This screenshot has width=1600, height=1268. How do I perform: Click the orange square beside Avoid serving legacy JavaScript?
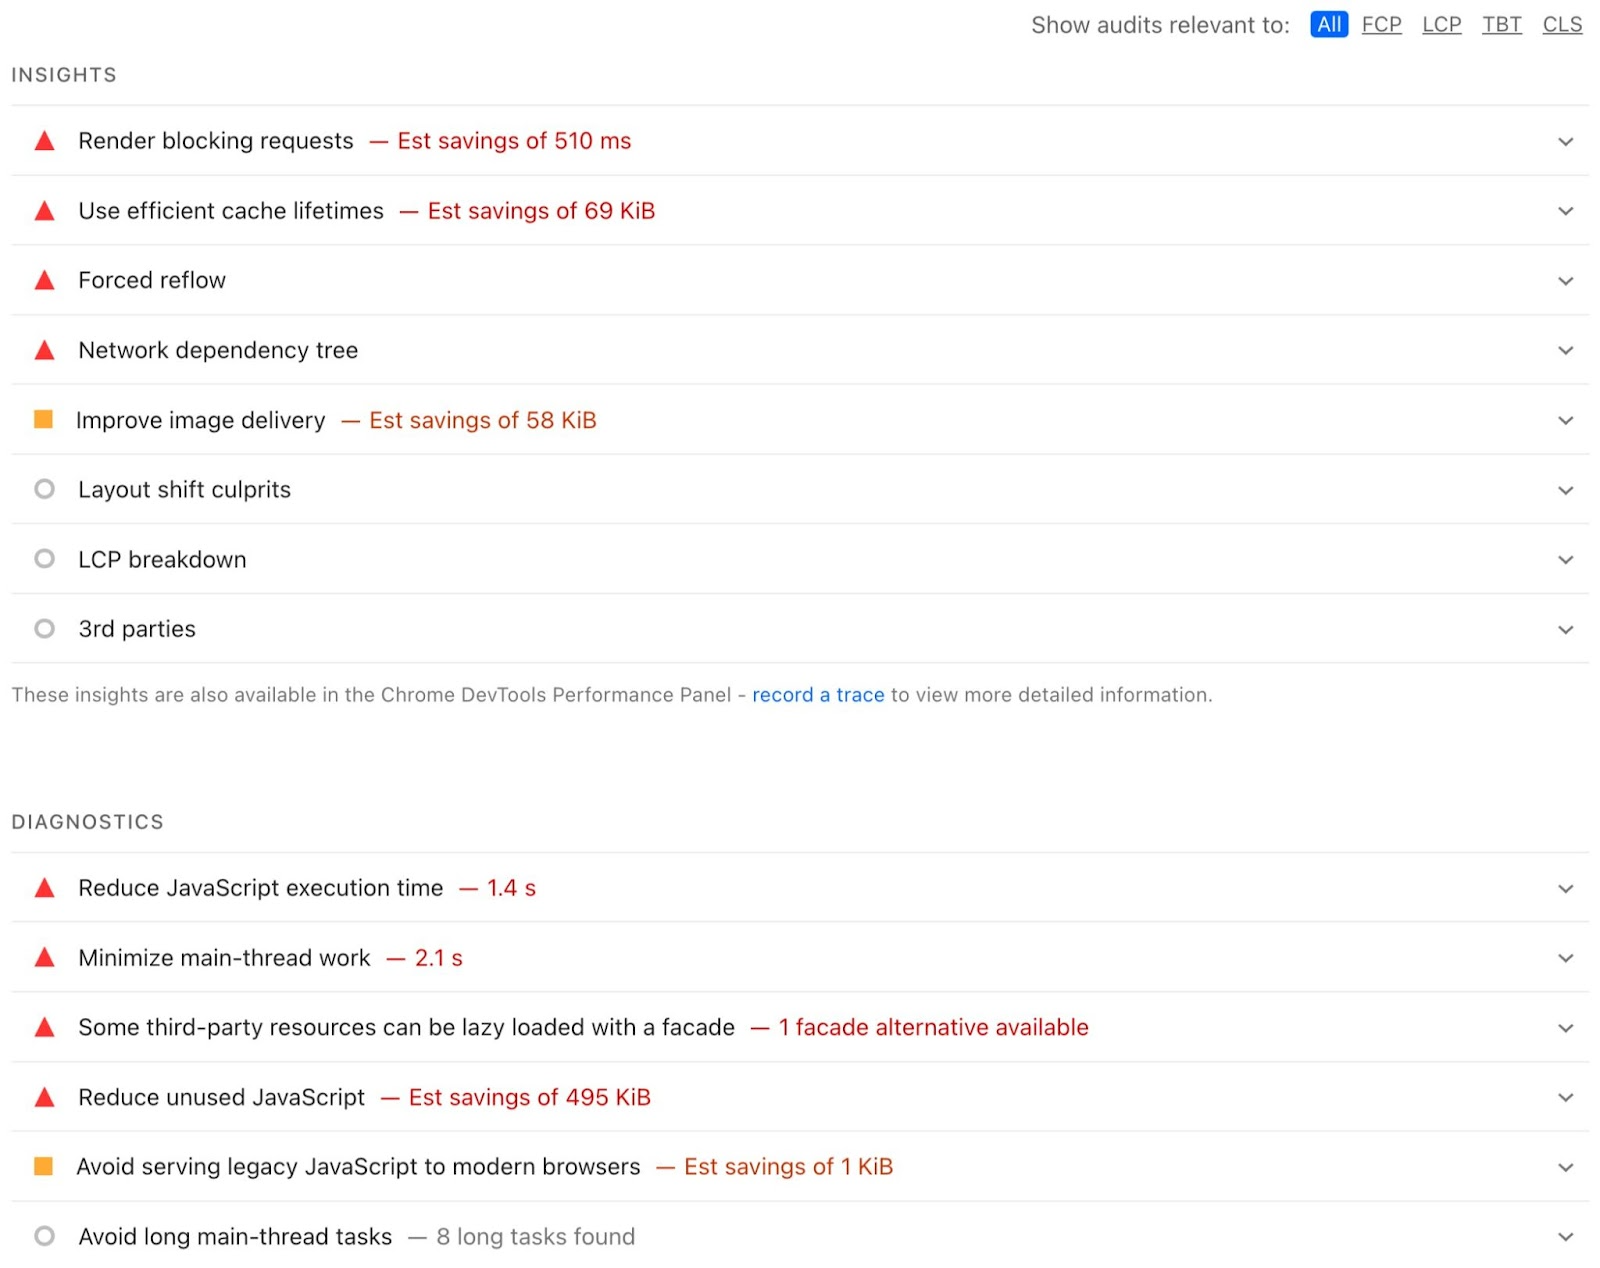click(44, 1166)
